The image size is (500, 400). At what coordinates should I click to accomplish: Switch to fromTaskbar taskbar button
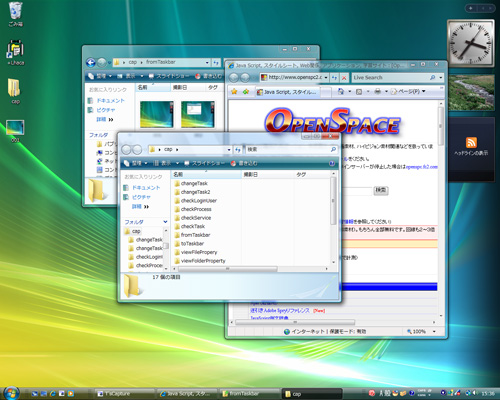click(250, 394)
